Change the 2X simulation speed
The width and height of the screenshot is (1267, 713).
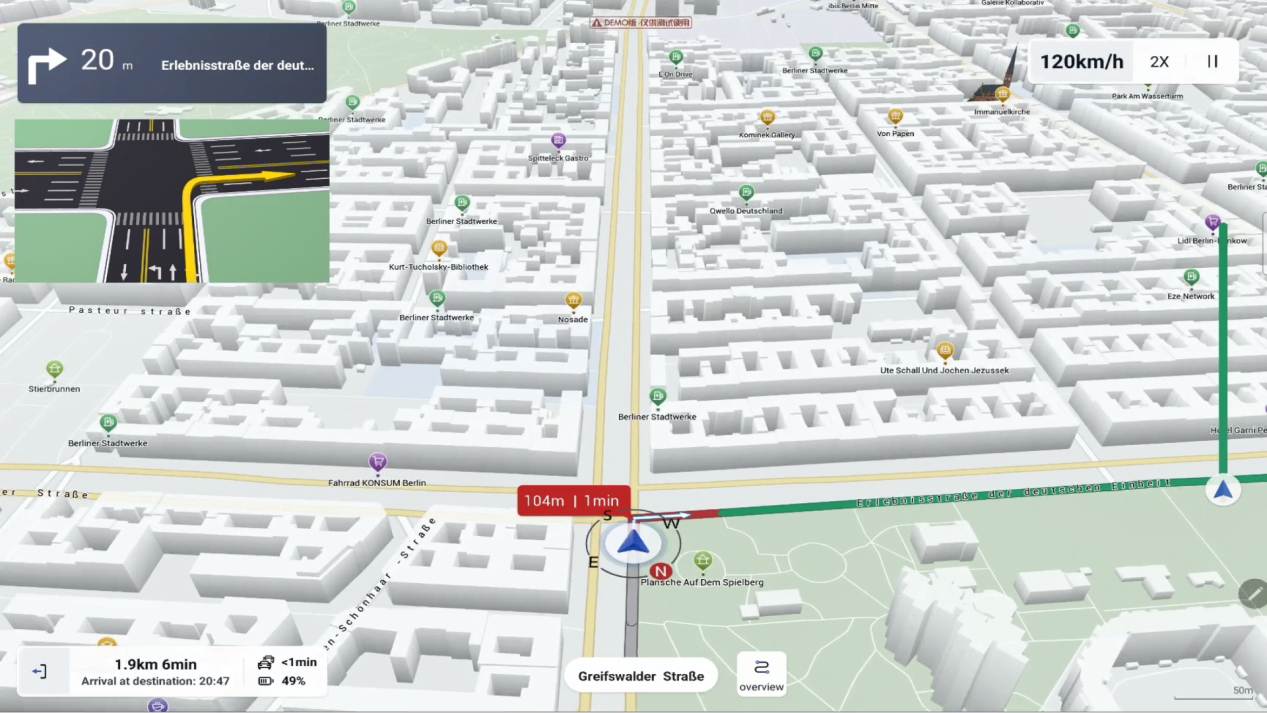pyautogui.click(x=1159, y=62)
